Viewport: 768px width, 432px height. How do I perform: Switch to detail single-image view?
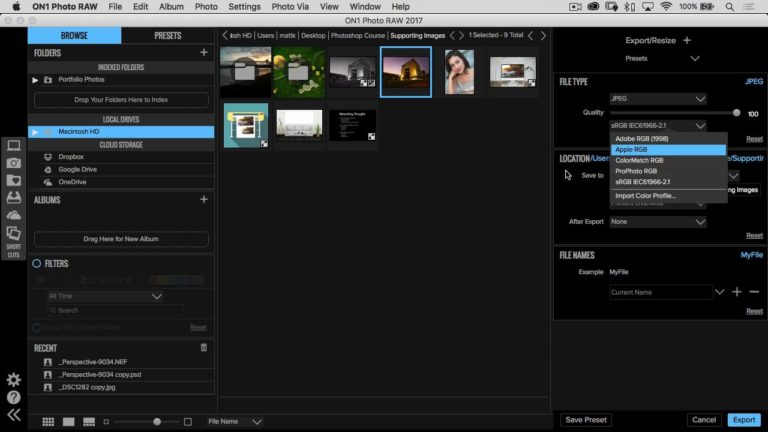tap(69, 422)
